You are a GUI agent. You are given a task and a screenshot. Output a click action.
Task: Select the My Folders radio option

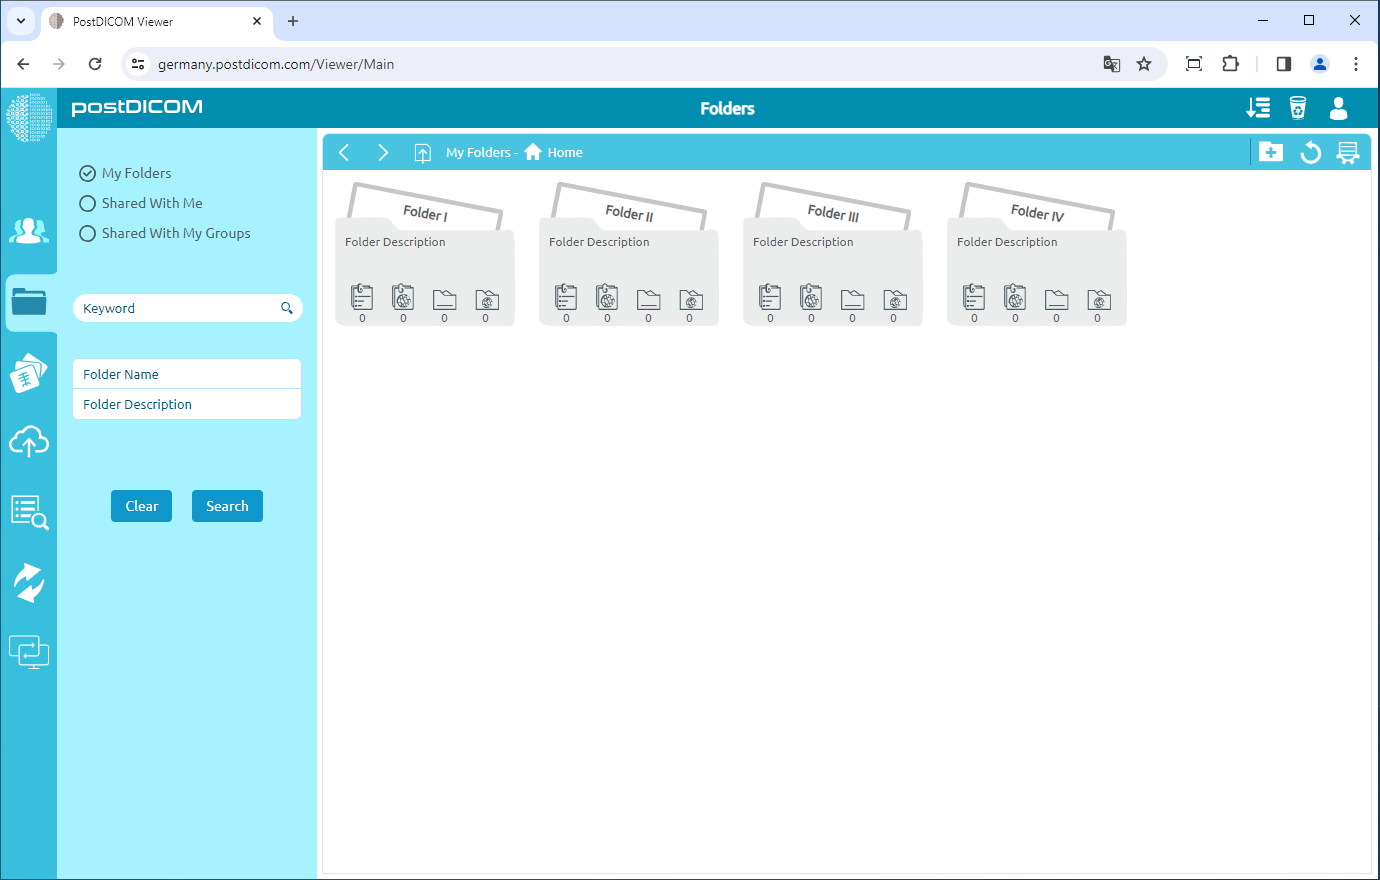(x=87, y=172)
